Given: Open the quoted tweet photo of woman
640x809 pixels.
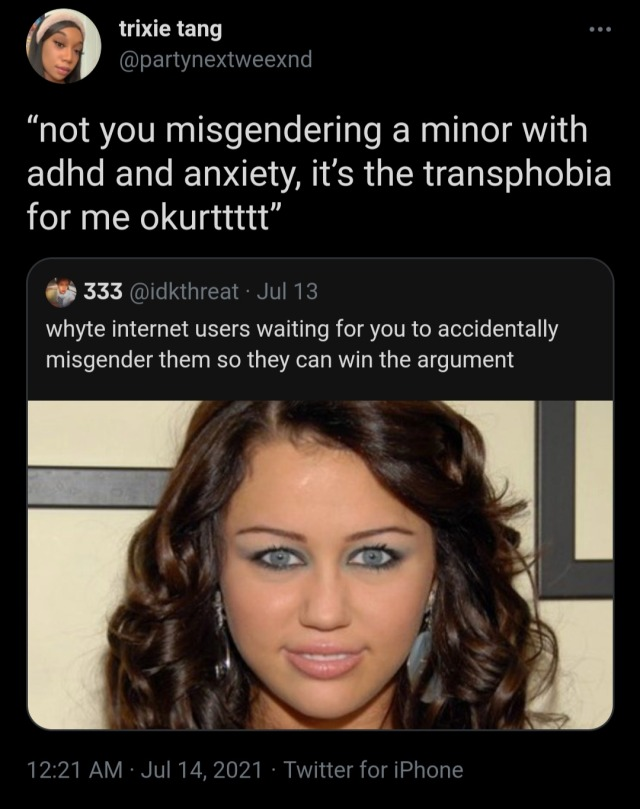Looking at the screenshot, I should point(320,565).
